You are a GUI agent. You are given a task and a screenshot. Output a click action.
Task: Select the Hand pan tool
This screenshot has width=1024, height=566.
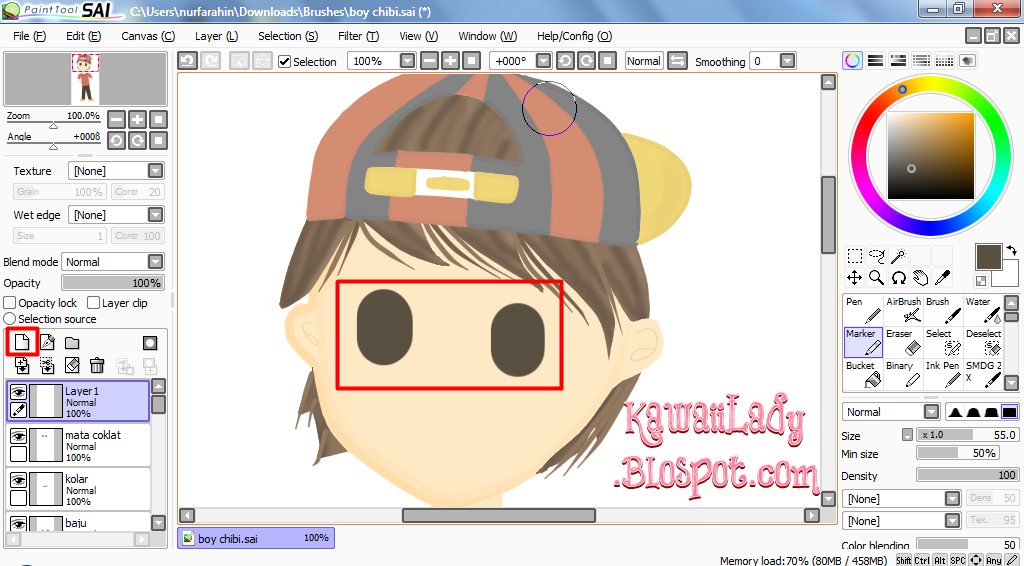coord(921,278)
